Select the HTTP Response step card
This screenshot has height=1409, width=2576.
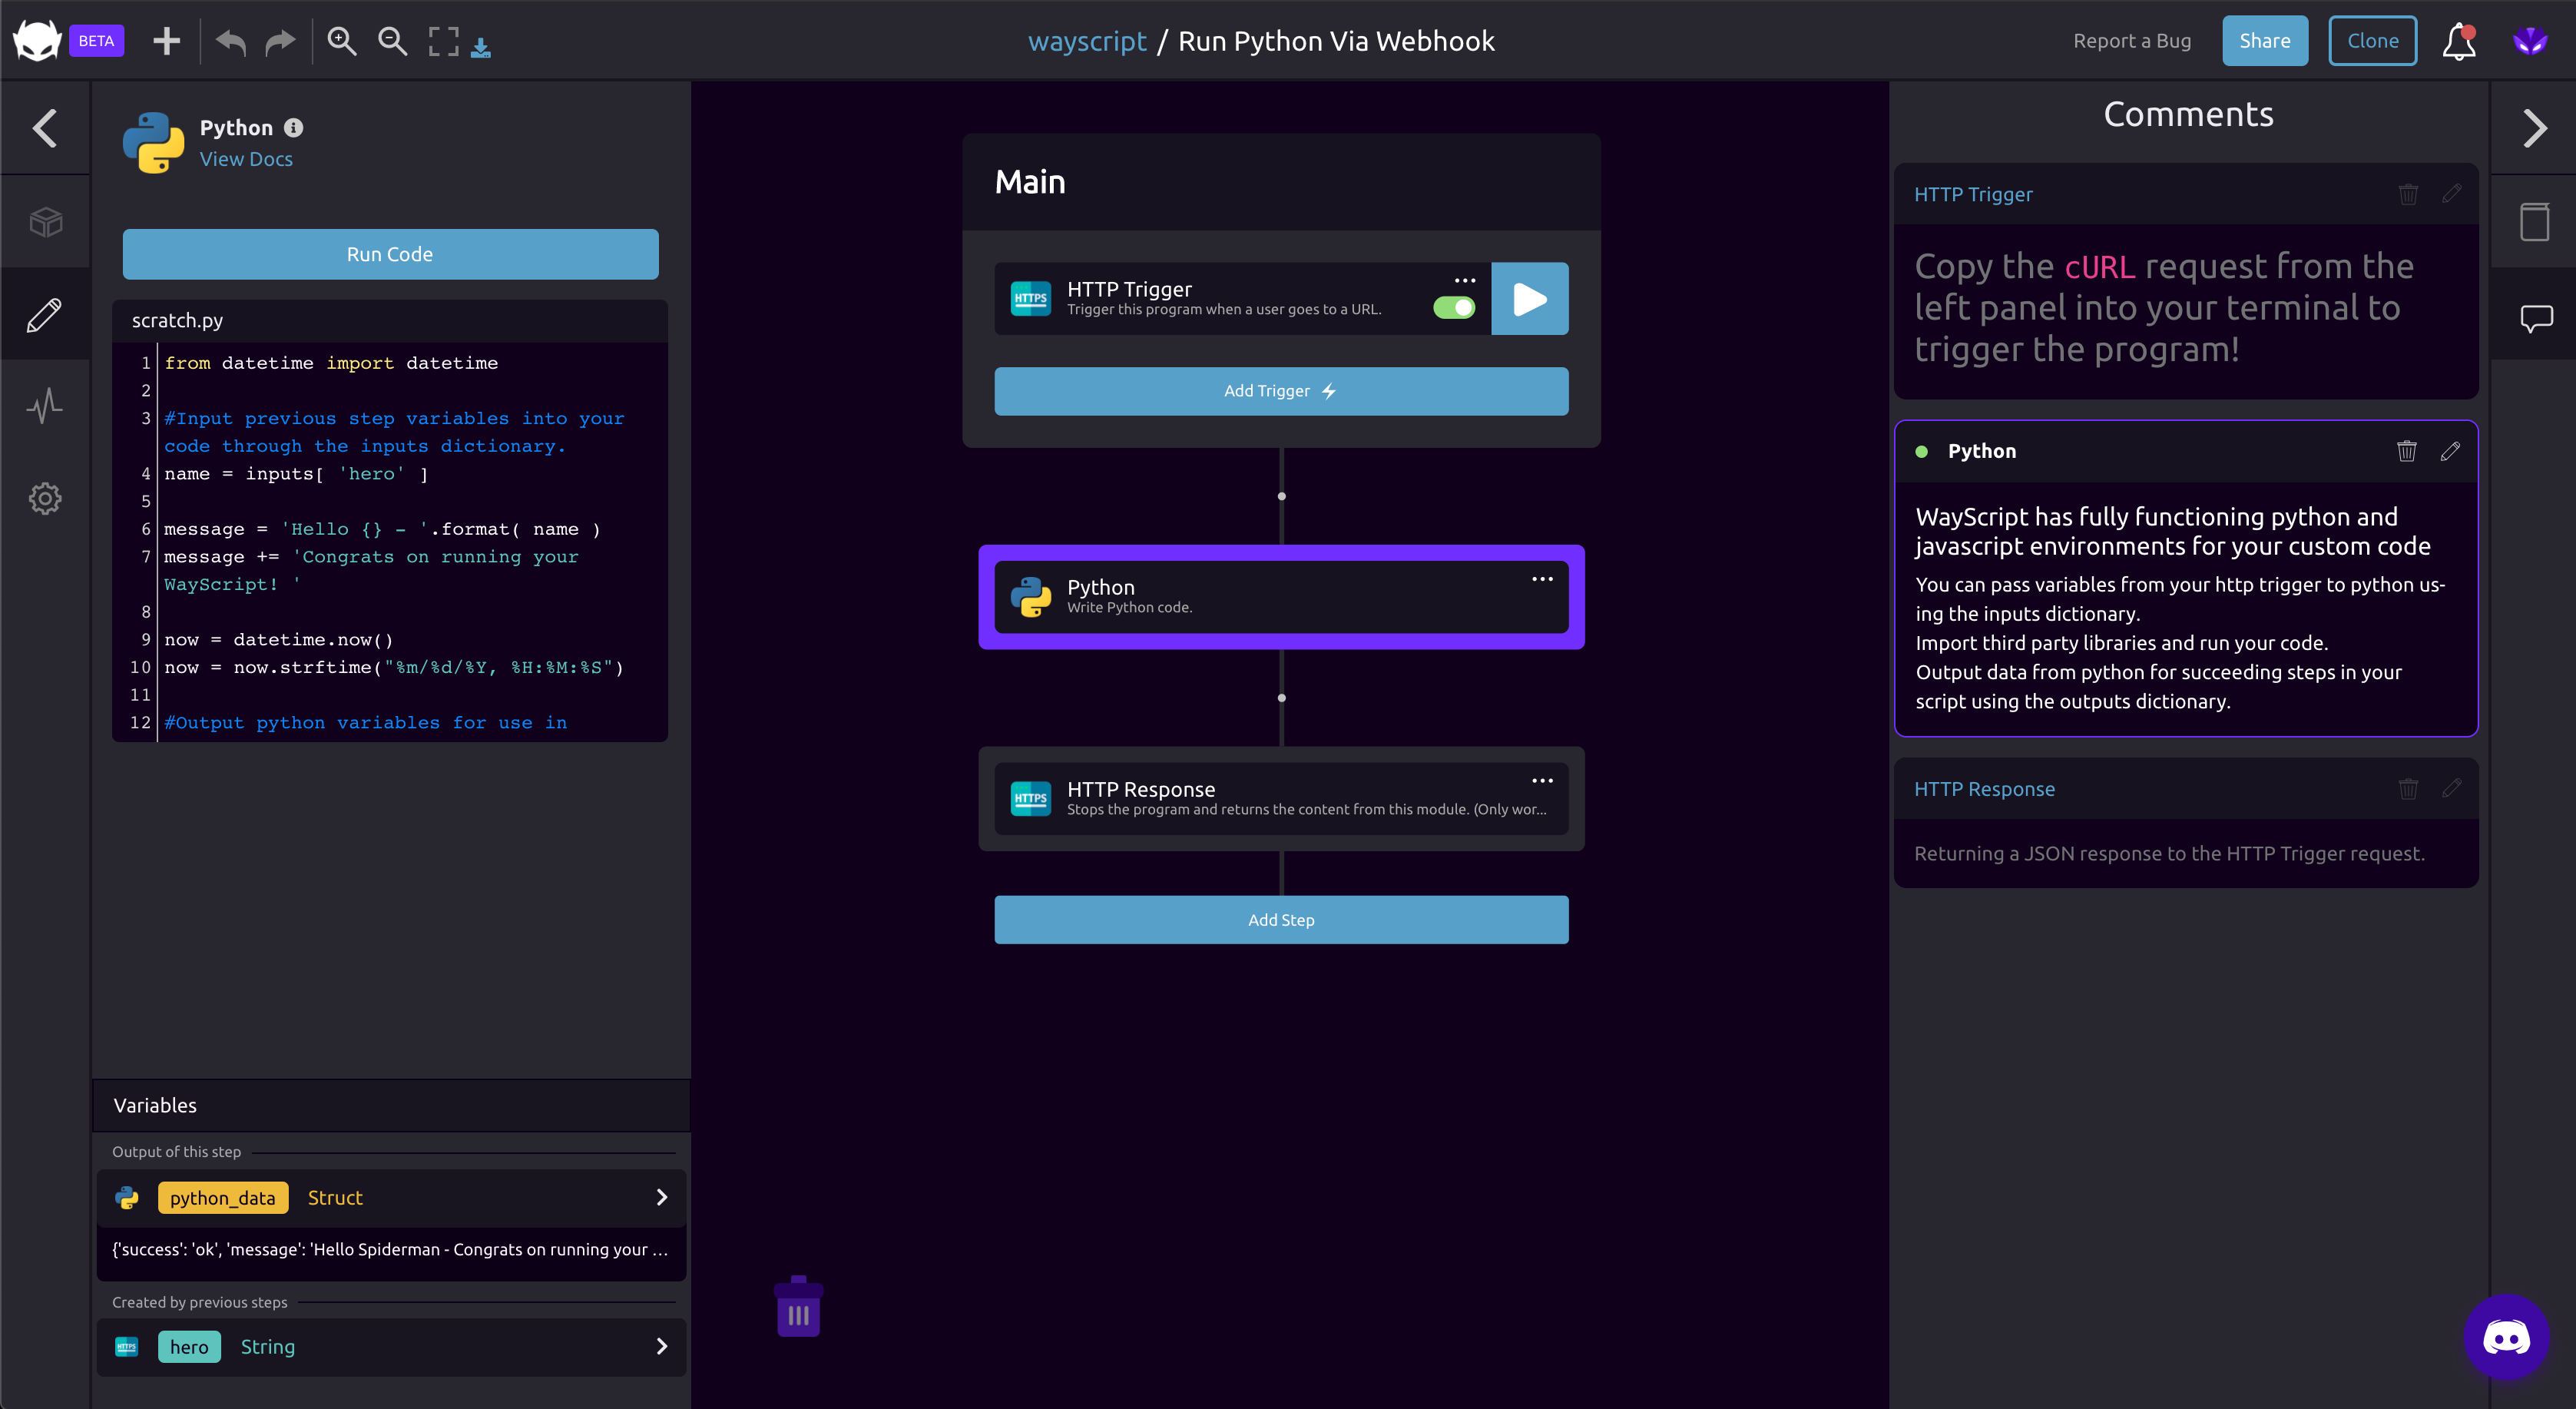click(1281, 799)
